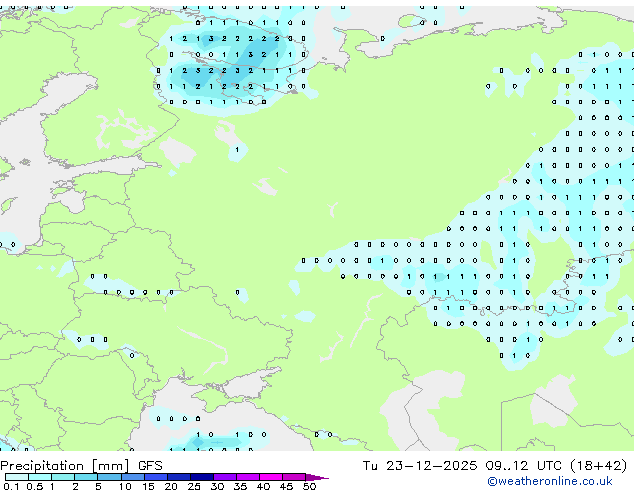
Task: Pick the 45–50 mm legend swatch
Action: pyautogui.click(x=294, y=477)
